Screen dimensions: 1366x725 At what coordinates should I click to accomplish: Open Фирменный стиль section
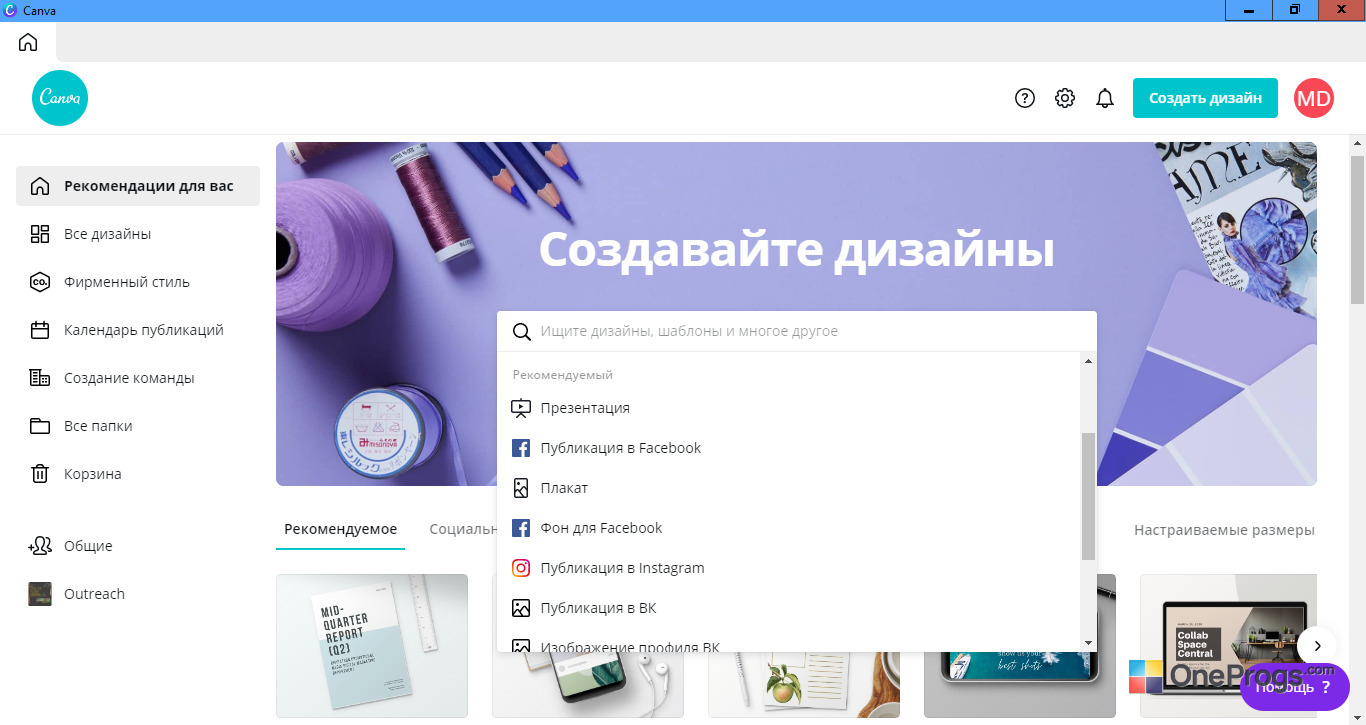tap(138, 282)
